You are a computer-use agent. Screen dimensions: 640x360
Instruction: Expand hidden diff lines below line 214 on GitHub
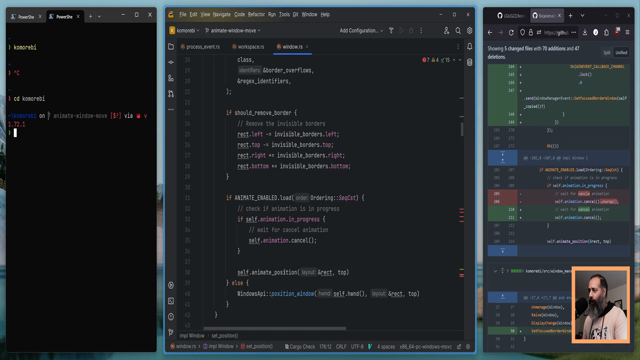[502, 250]
